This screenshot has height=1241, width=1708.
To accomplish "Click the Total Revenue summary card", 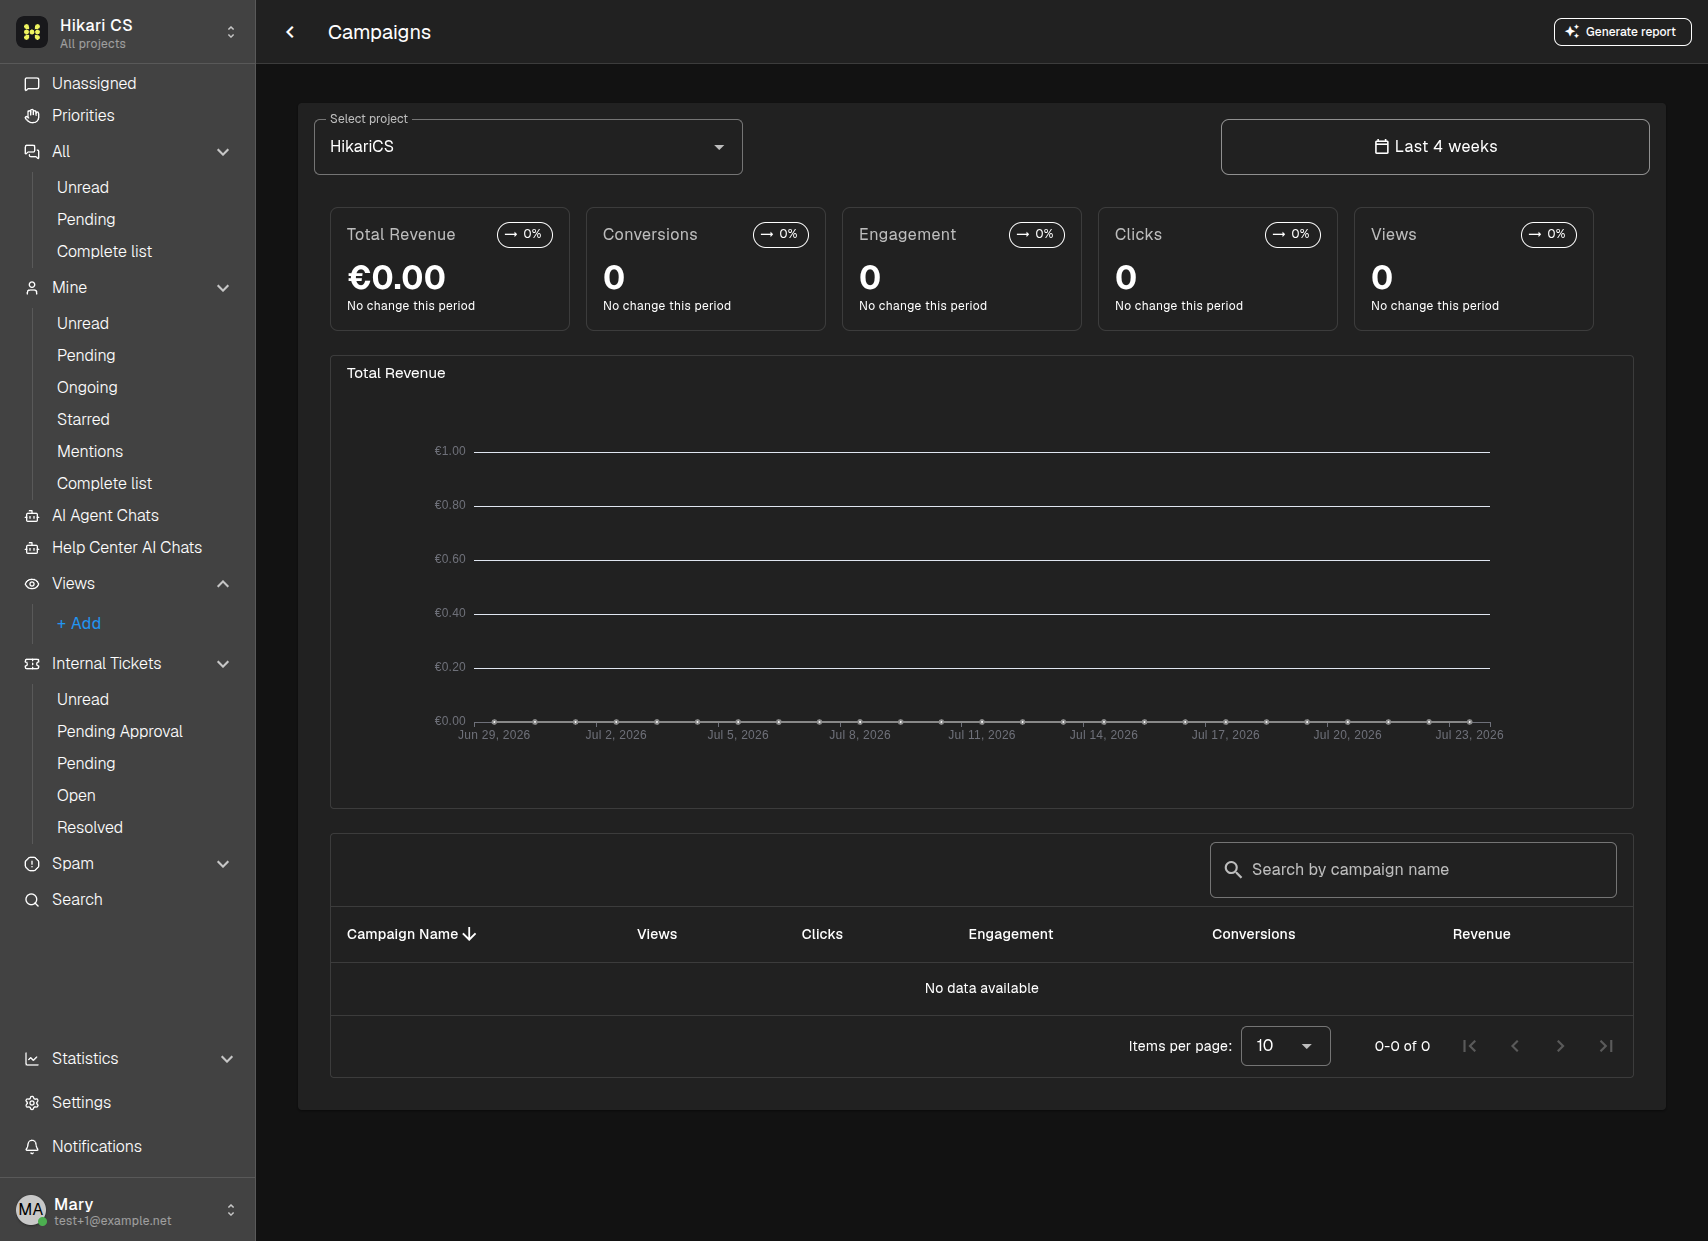I will click(450, 269).
